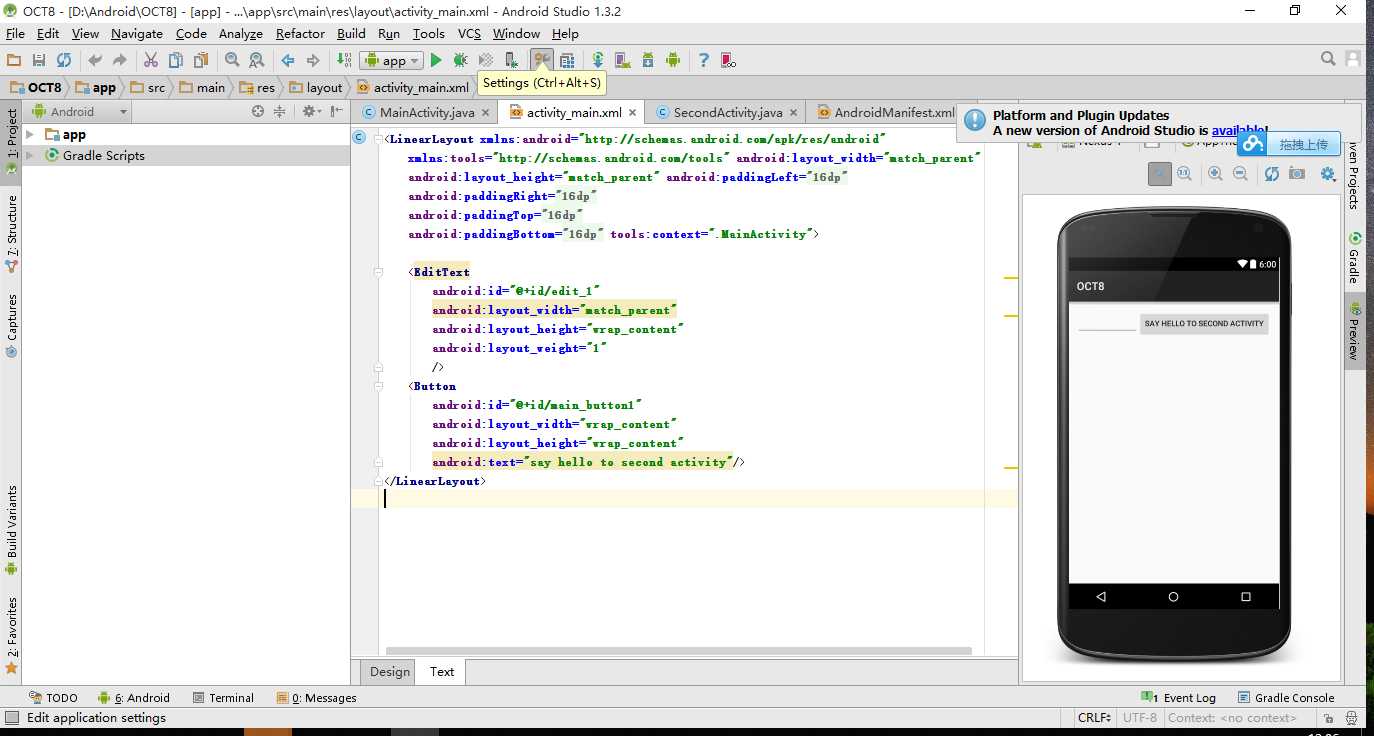
Task: Expand the app module tree node
Action: 30,135
